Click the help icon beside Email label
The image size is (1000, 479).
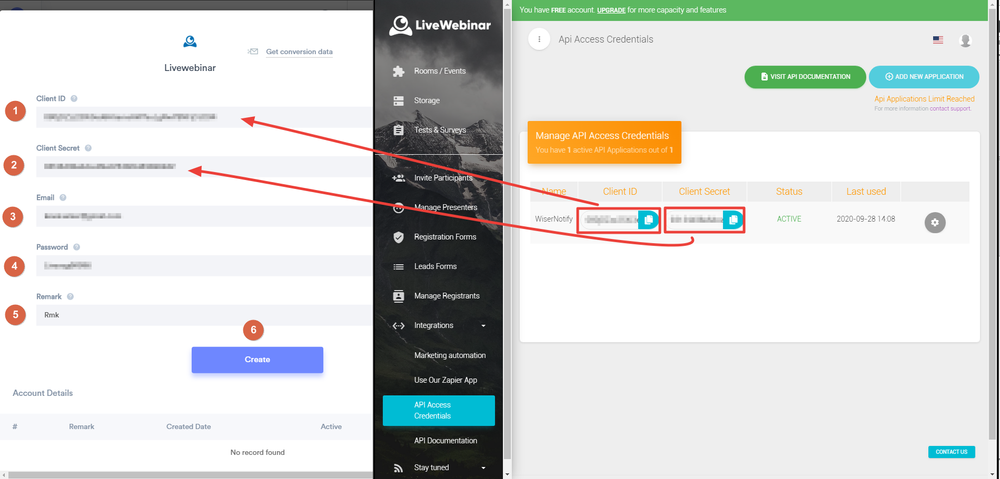click(x=62, y=198)
